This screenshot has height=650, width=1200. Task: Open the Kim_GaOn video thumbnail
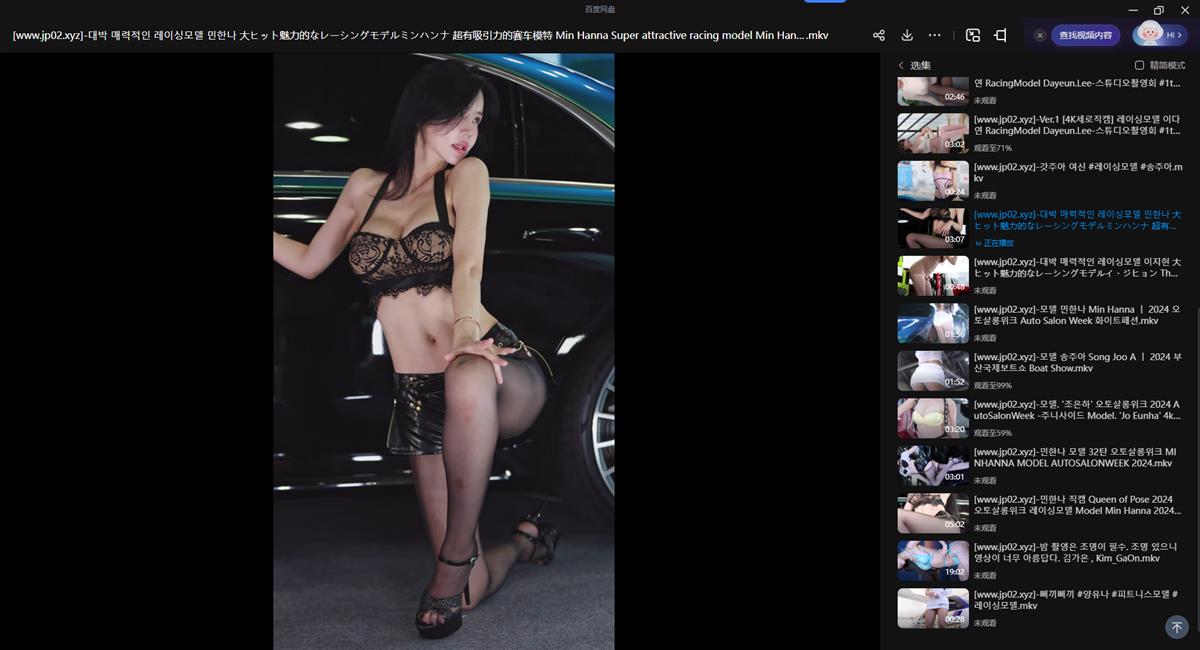933,561
